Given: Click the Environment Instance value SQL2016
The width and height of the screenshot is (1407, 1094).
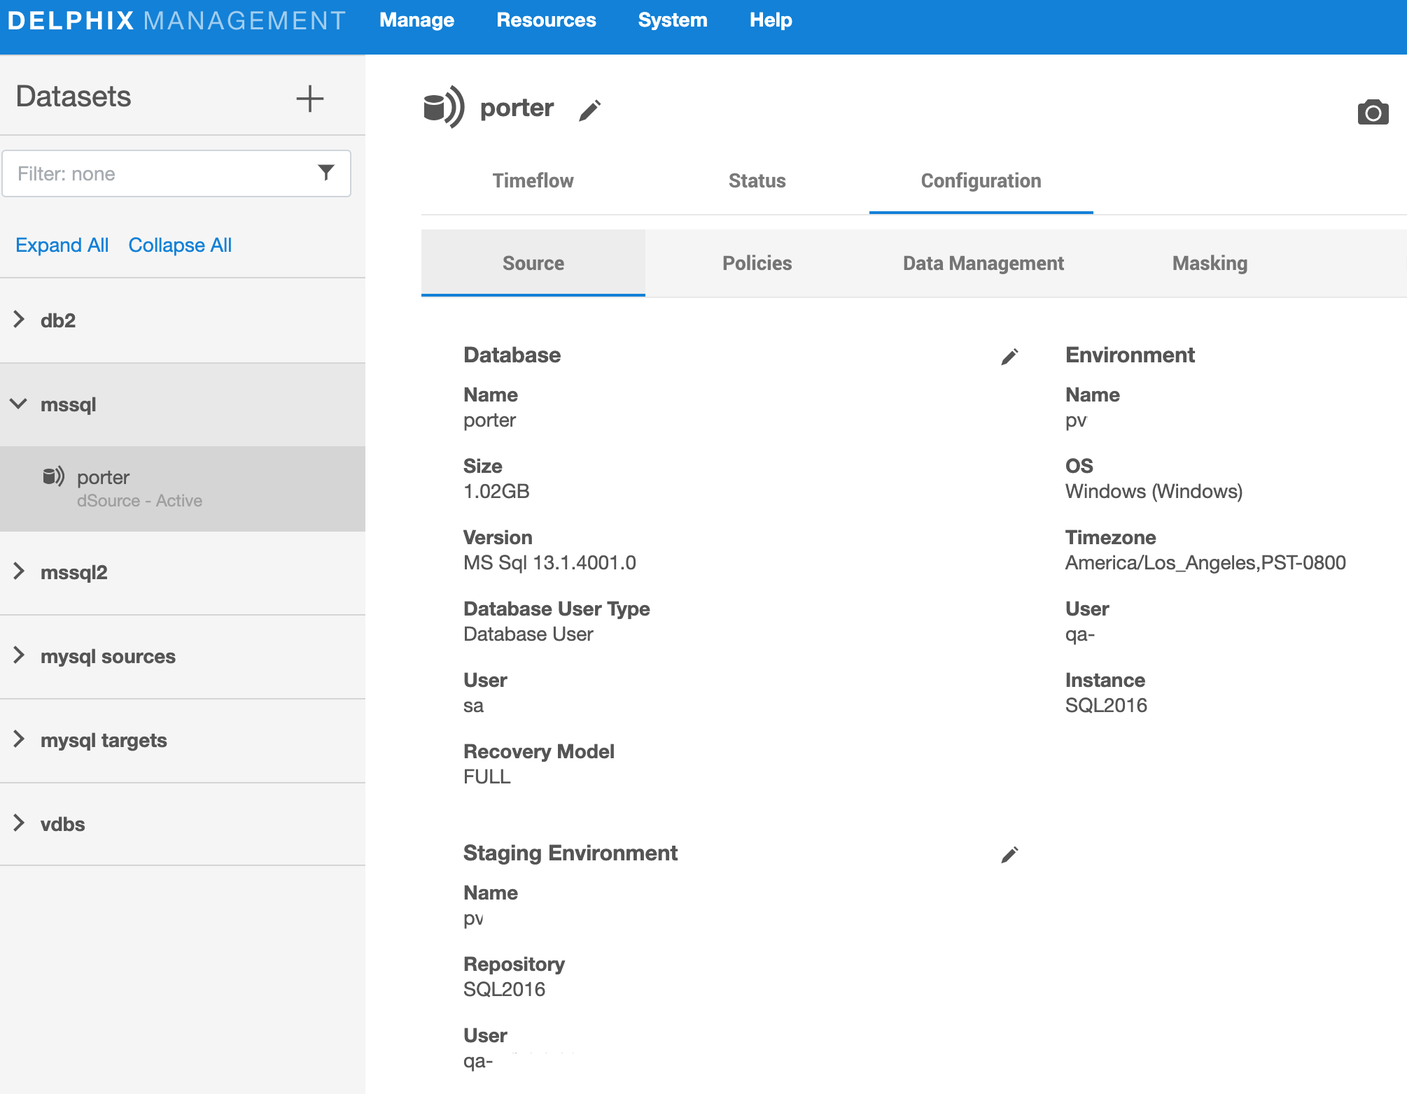Looking at the screenshot, I should click(1106, 706).
